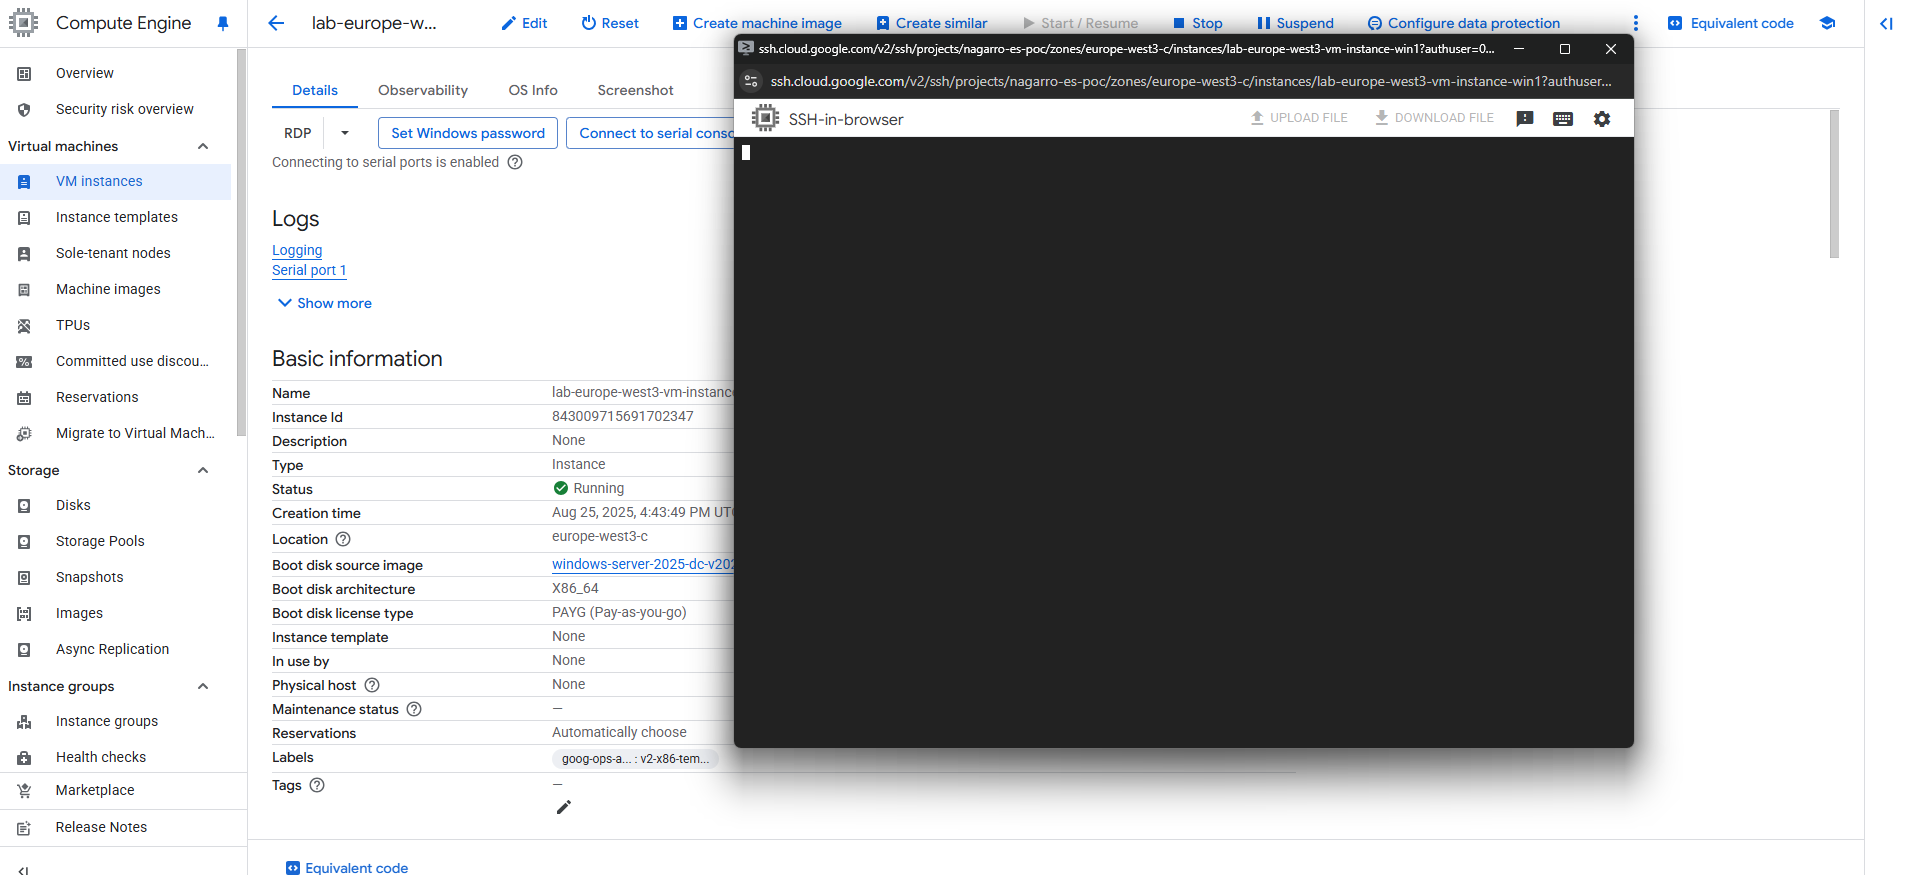Screen dimensions: 1906x875
Task: Click the goog-ops-a label chip
Action: point(635,759)
